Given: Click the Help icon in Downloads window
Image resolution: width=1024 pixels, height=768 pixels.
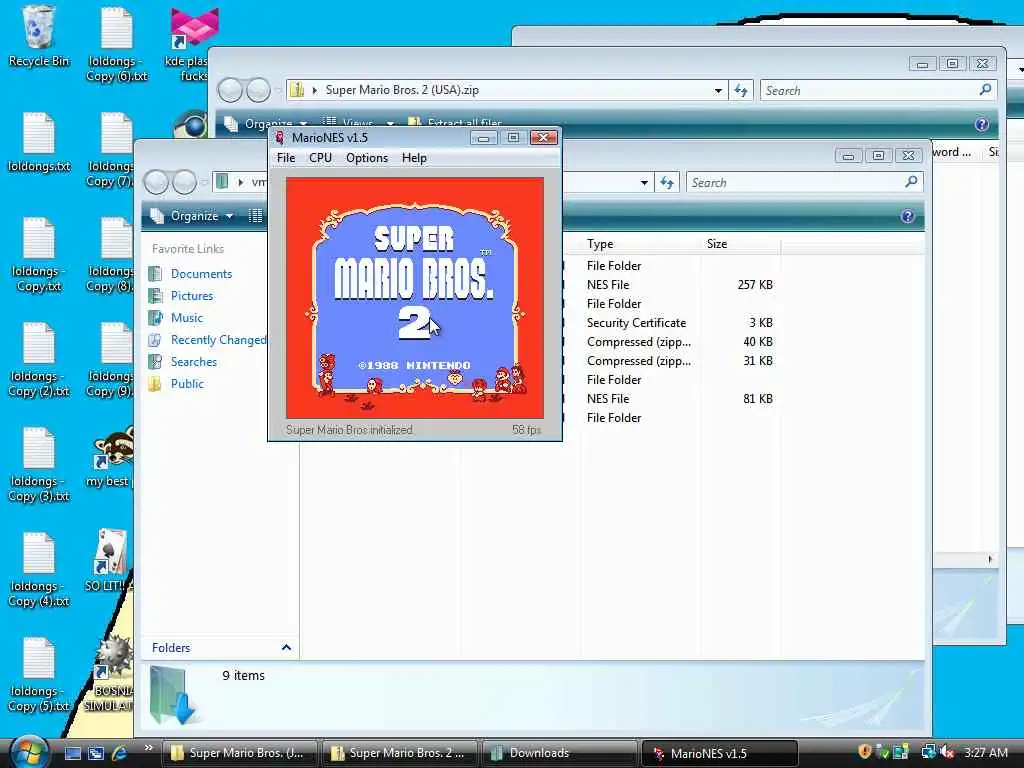Looking at the screenshot, I should [x=907, y=216].
